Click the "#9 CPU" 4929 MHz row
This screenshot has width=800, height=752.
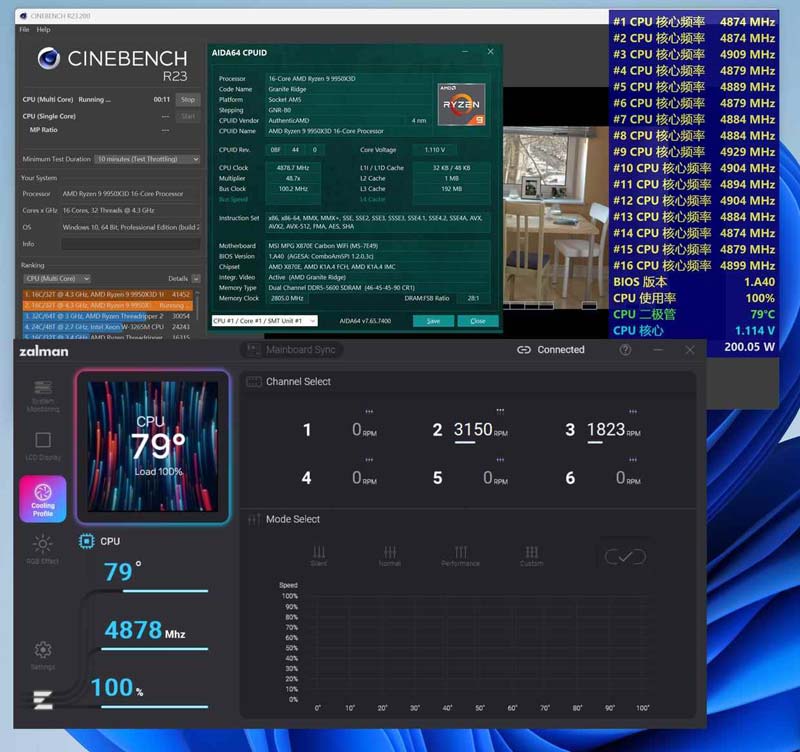coord(694,152)
